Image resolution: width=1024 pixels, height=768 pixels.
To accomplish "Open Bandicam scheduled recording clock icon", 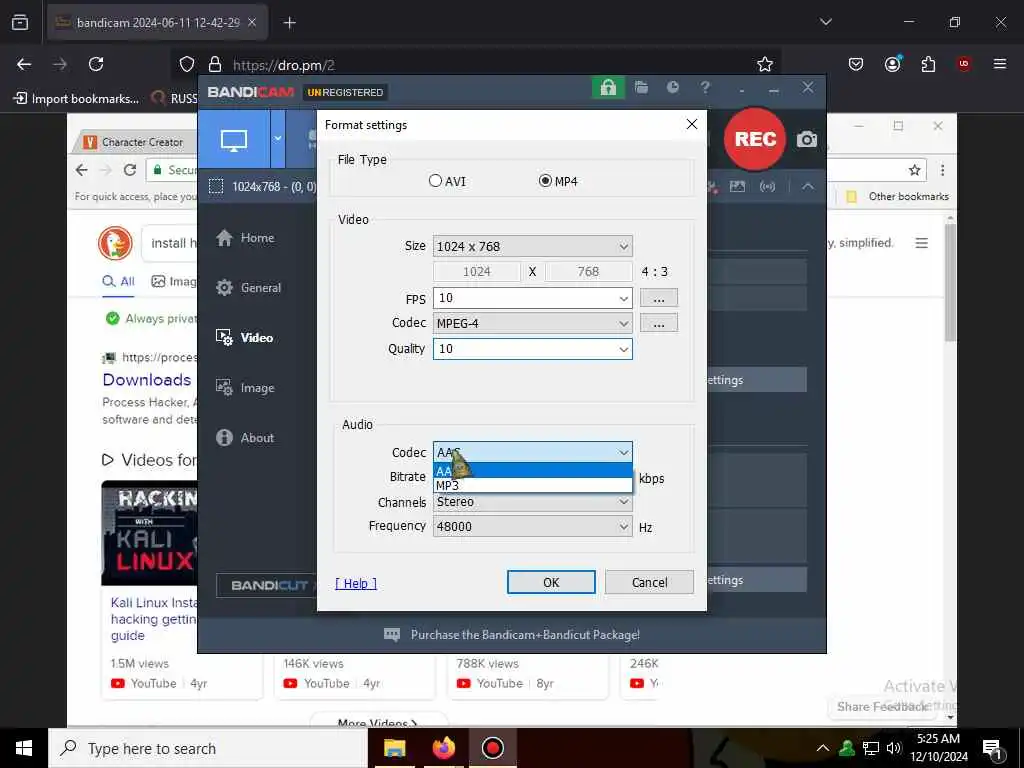I will coord(673,87).
